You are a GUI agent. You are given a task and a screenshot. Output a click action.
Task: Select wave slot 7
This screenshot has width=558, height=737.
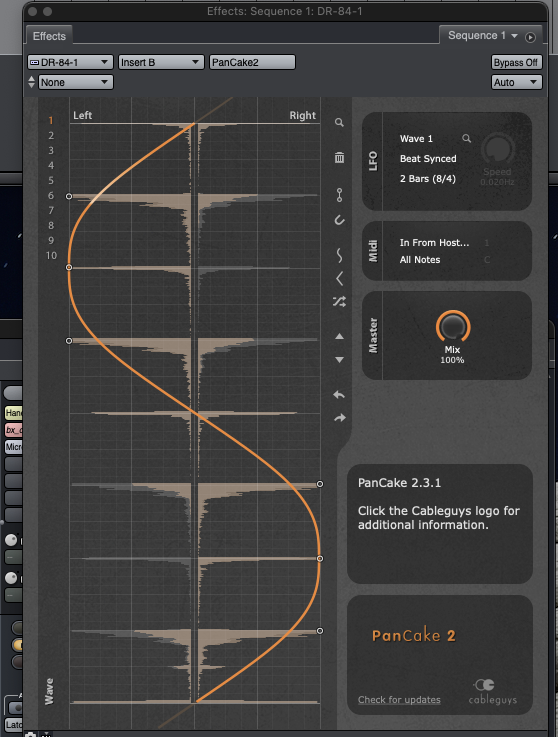(51, 211)
